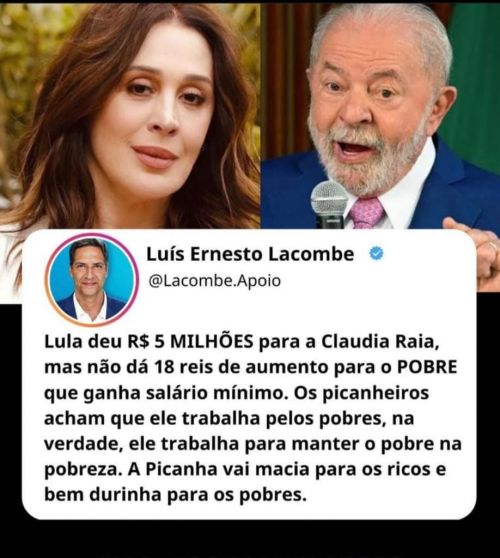Click the name "Claudia Raia" in the post
This screenshot has height=558, width=500.
[379, 342]
